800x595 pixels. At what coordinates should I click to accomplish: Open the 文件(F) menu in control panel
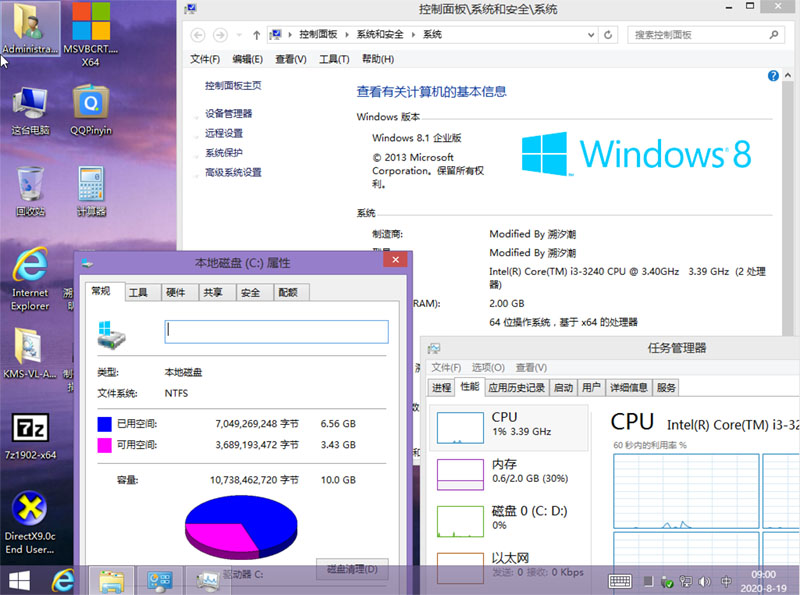205,59
